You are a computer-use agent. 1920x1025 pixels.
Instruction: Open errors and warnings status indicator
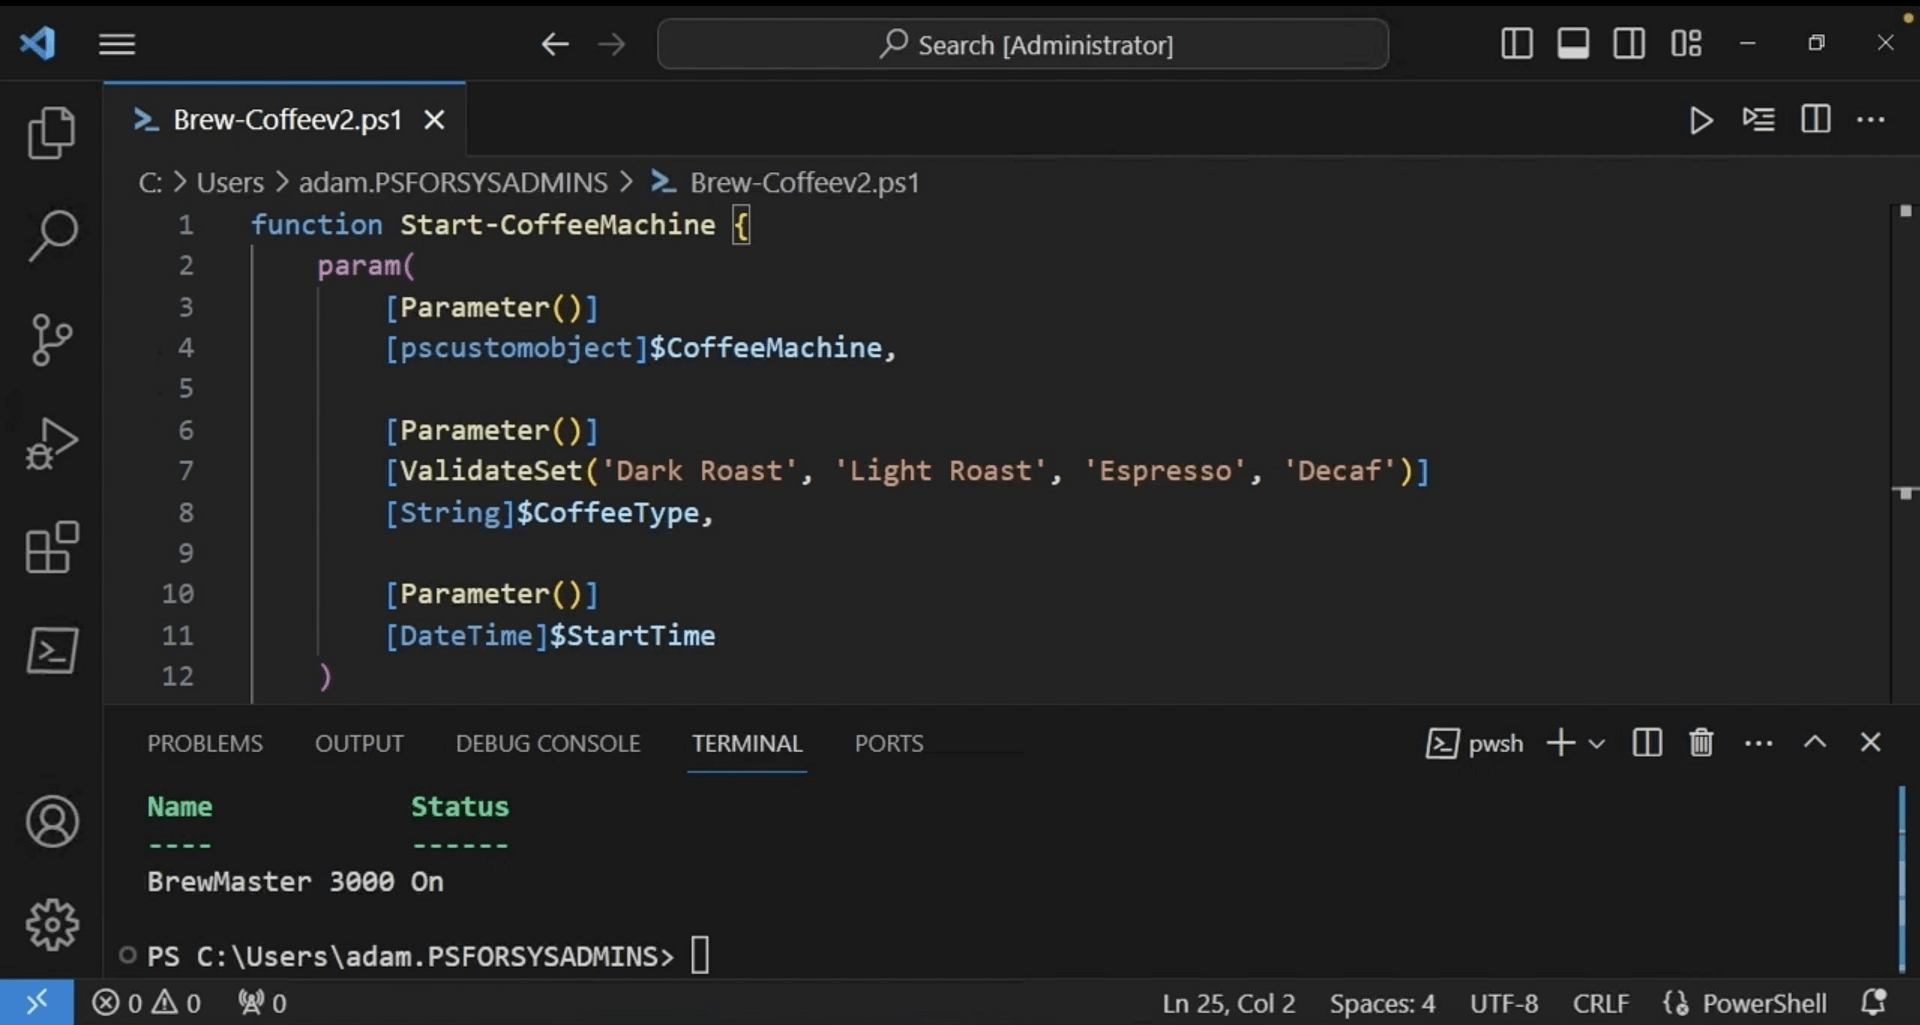click(146, 1003)
